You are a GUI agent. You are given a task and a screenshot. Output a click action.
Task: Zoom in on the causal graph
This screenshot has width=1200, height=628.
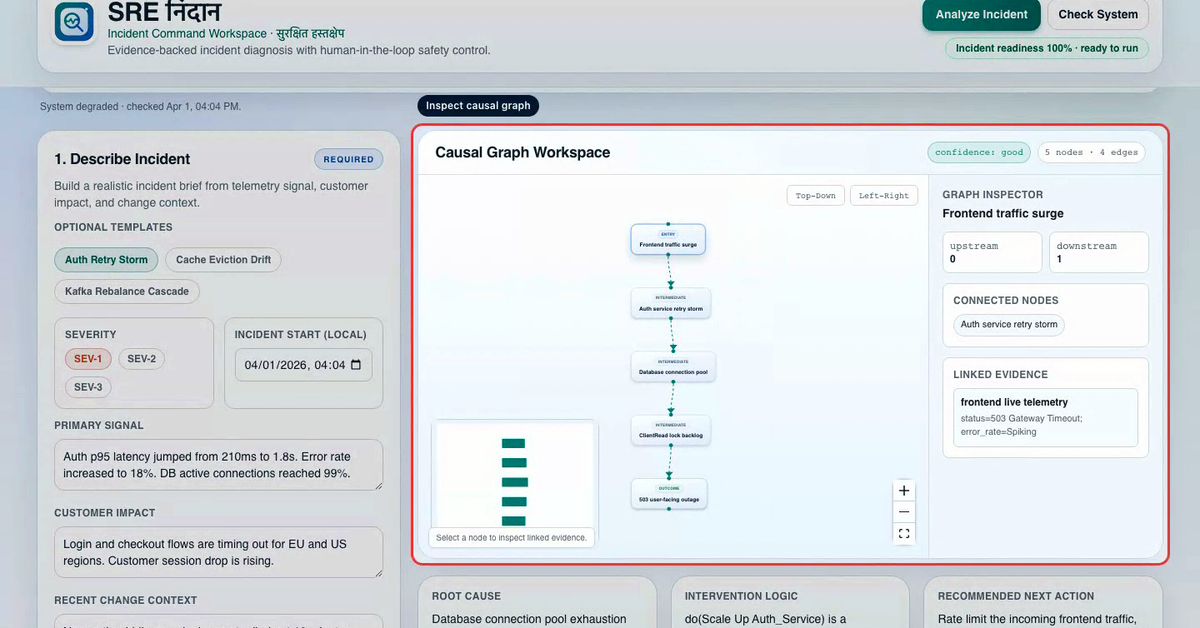click(904, 491)
